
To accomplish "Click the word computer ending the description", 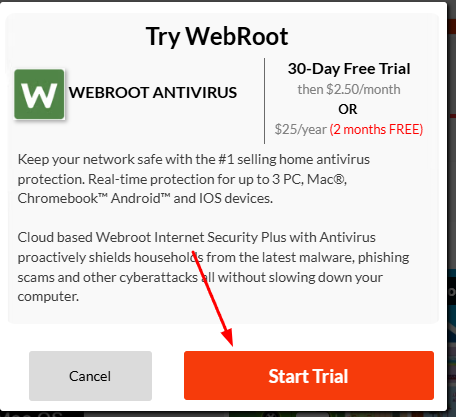I will (47, 297).
